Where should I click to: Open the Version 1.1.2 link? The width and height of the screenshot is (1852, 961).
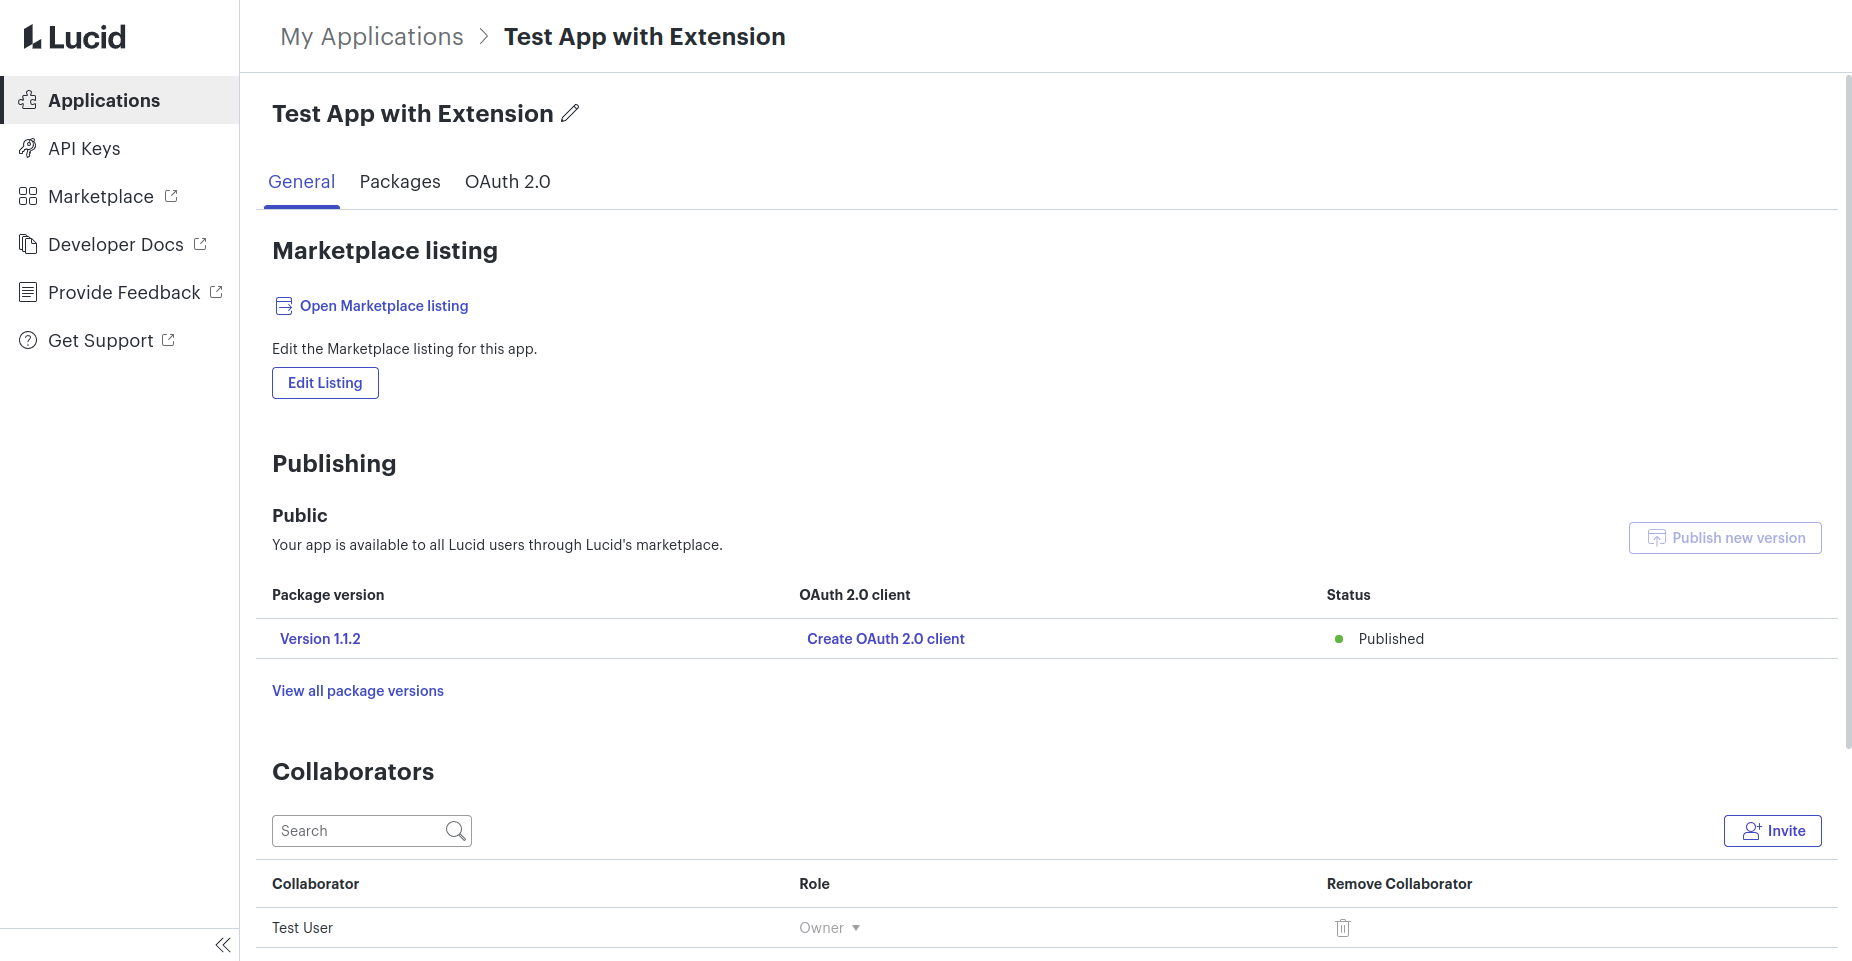(320, 639)
